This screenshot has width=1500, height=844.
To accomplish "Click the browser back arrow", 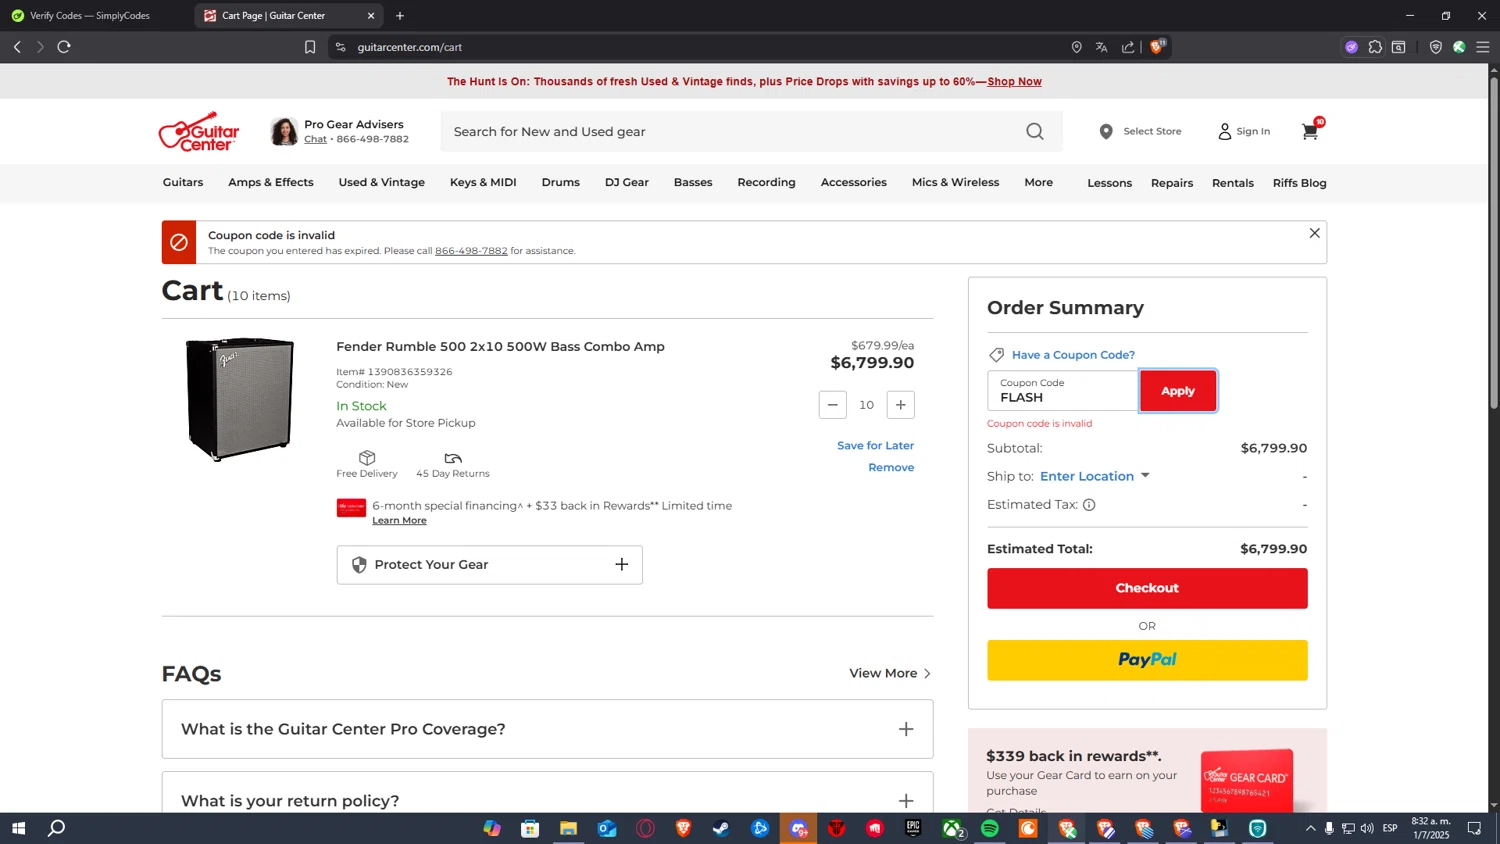I will point(17,47).
